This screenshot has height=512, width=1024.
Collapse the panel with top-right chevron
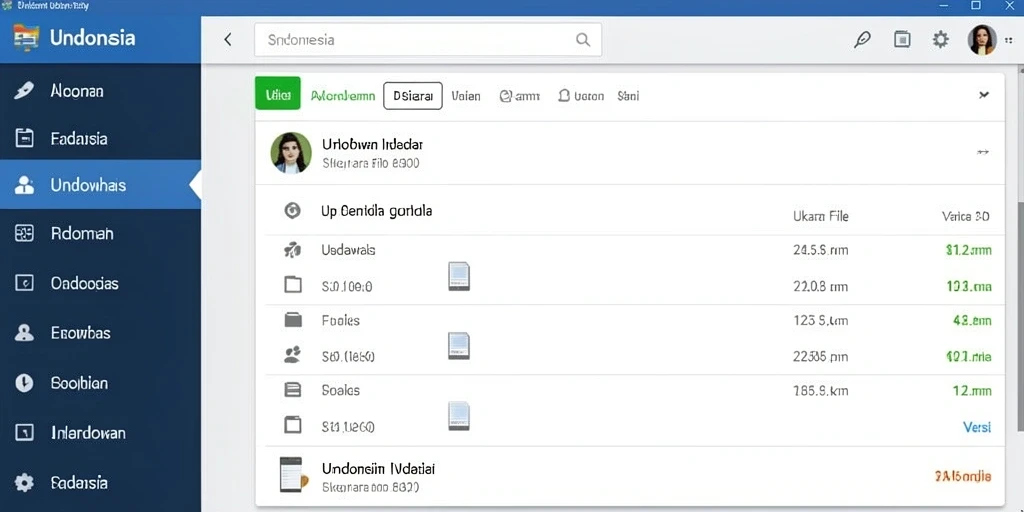pyautogui.click(x=984, y=96)
